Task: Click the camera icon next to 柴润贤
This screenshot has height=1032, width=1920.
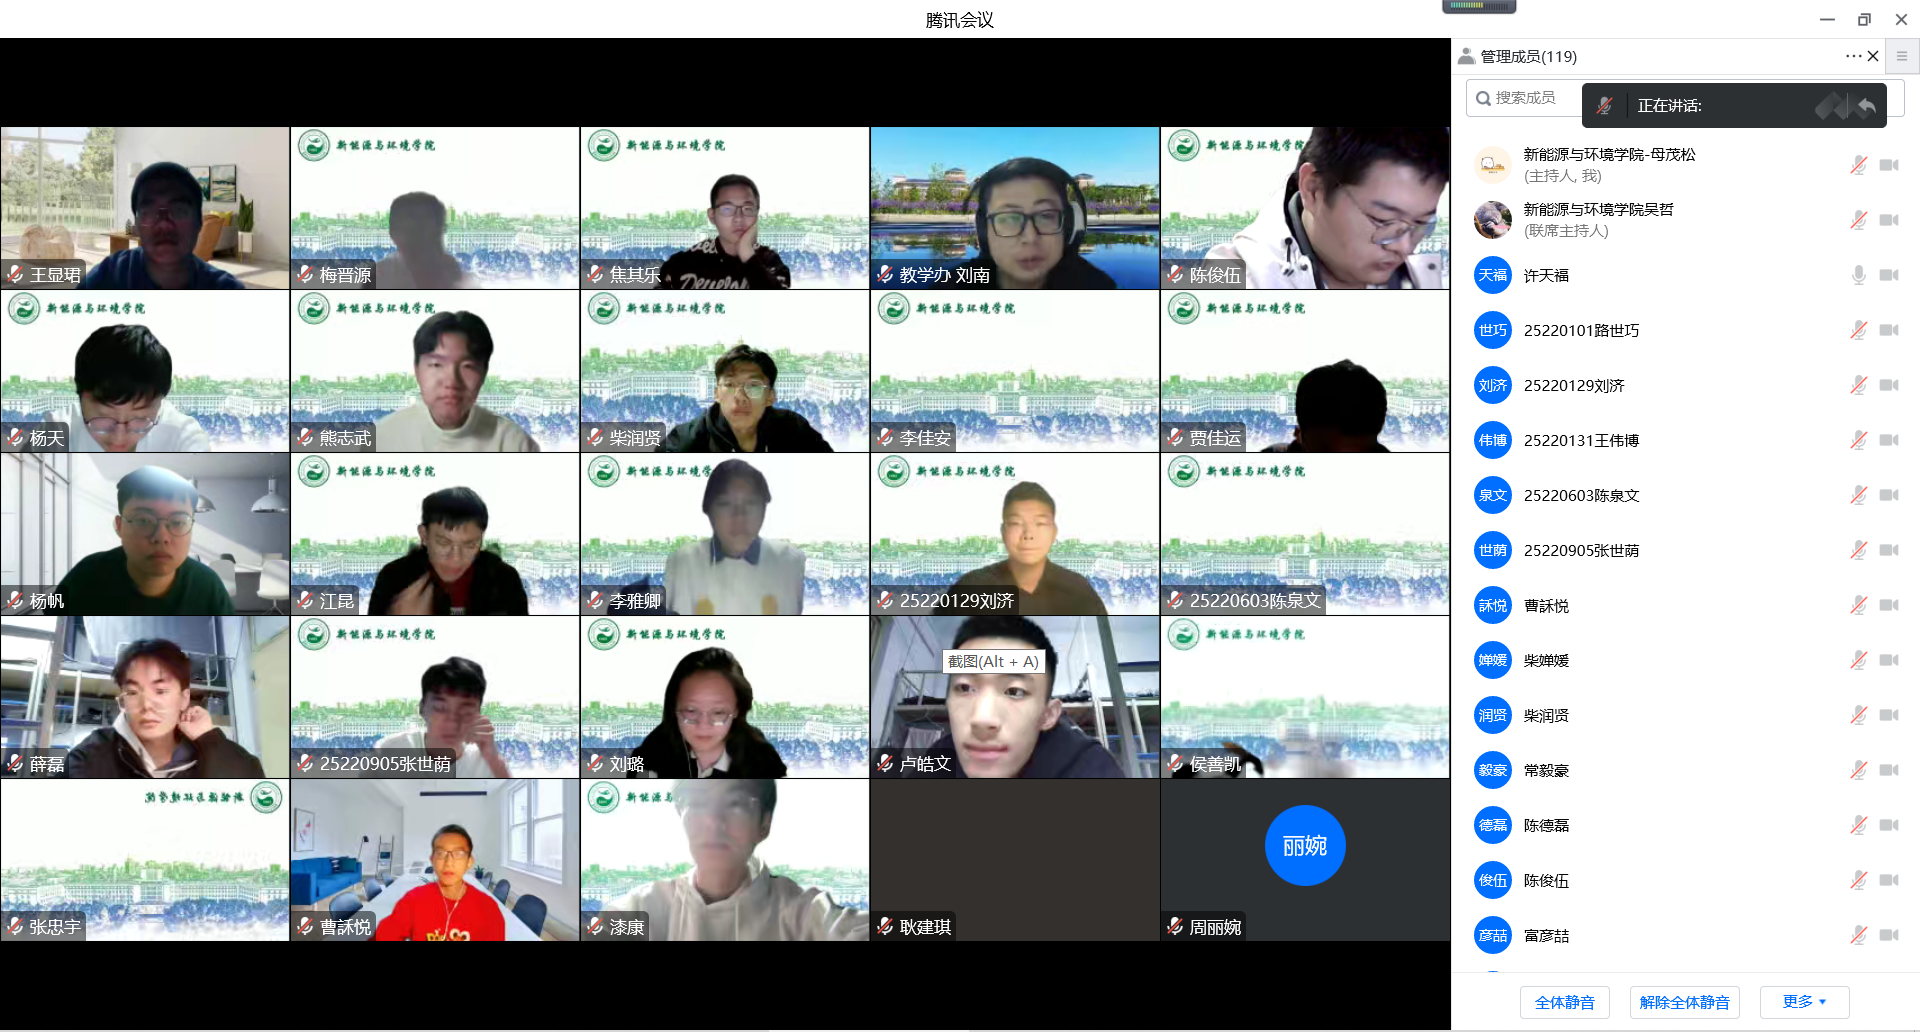Action: click(1888, 715)
